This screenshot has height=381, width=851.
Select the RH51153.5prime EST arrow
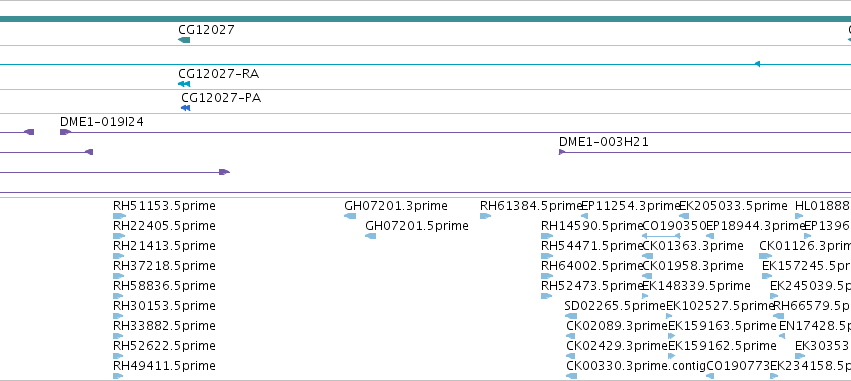[x=119, y=216]
